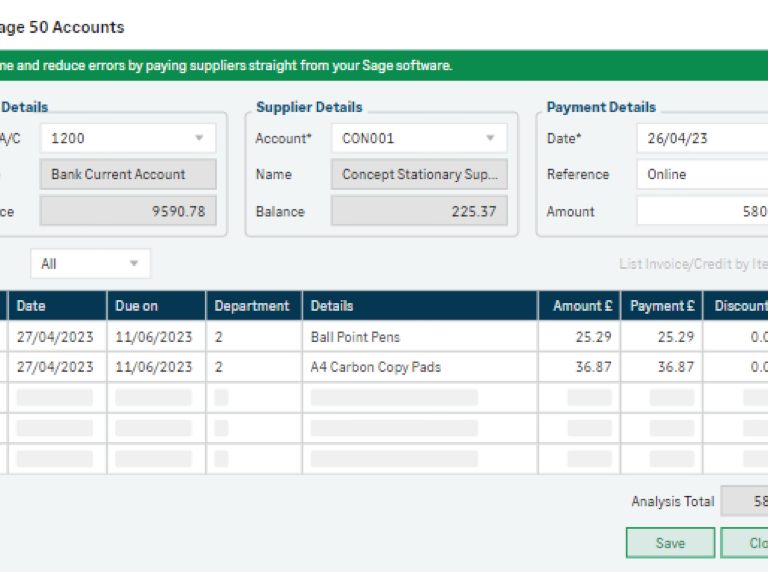
Task: Click the green supplier payments promo banner
Action: (x=384, y=65)
